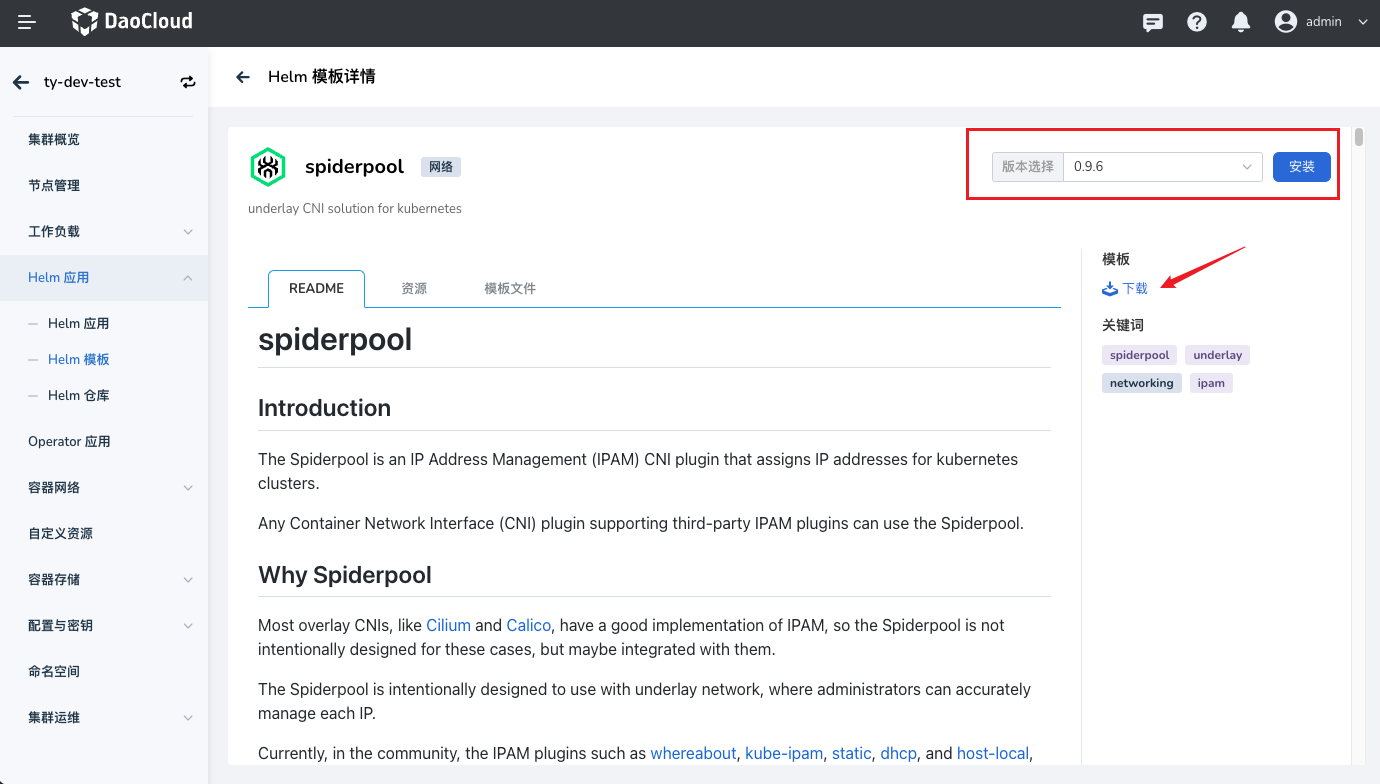The height and width of the screenshot is (784, 1380).
Task: Click the 安装 install button
Action: [1301, 167]
